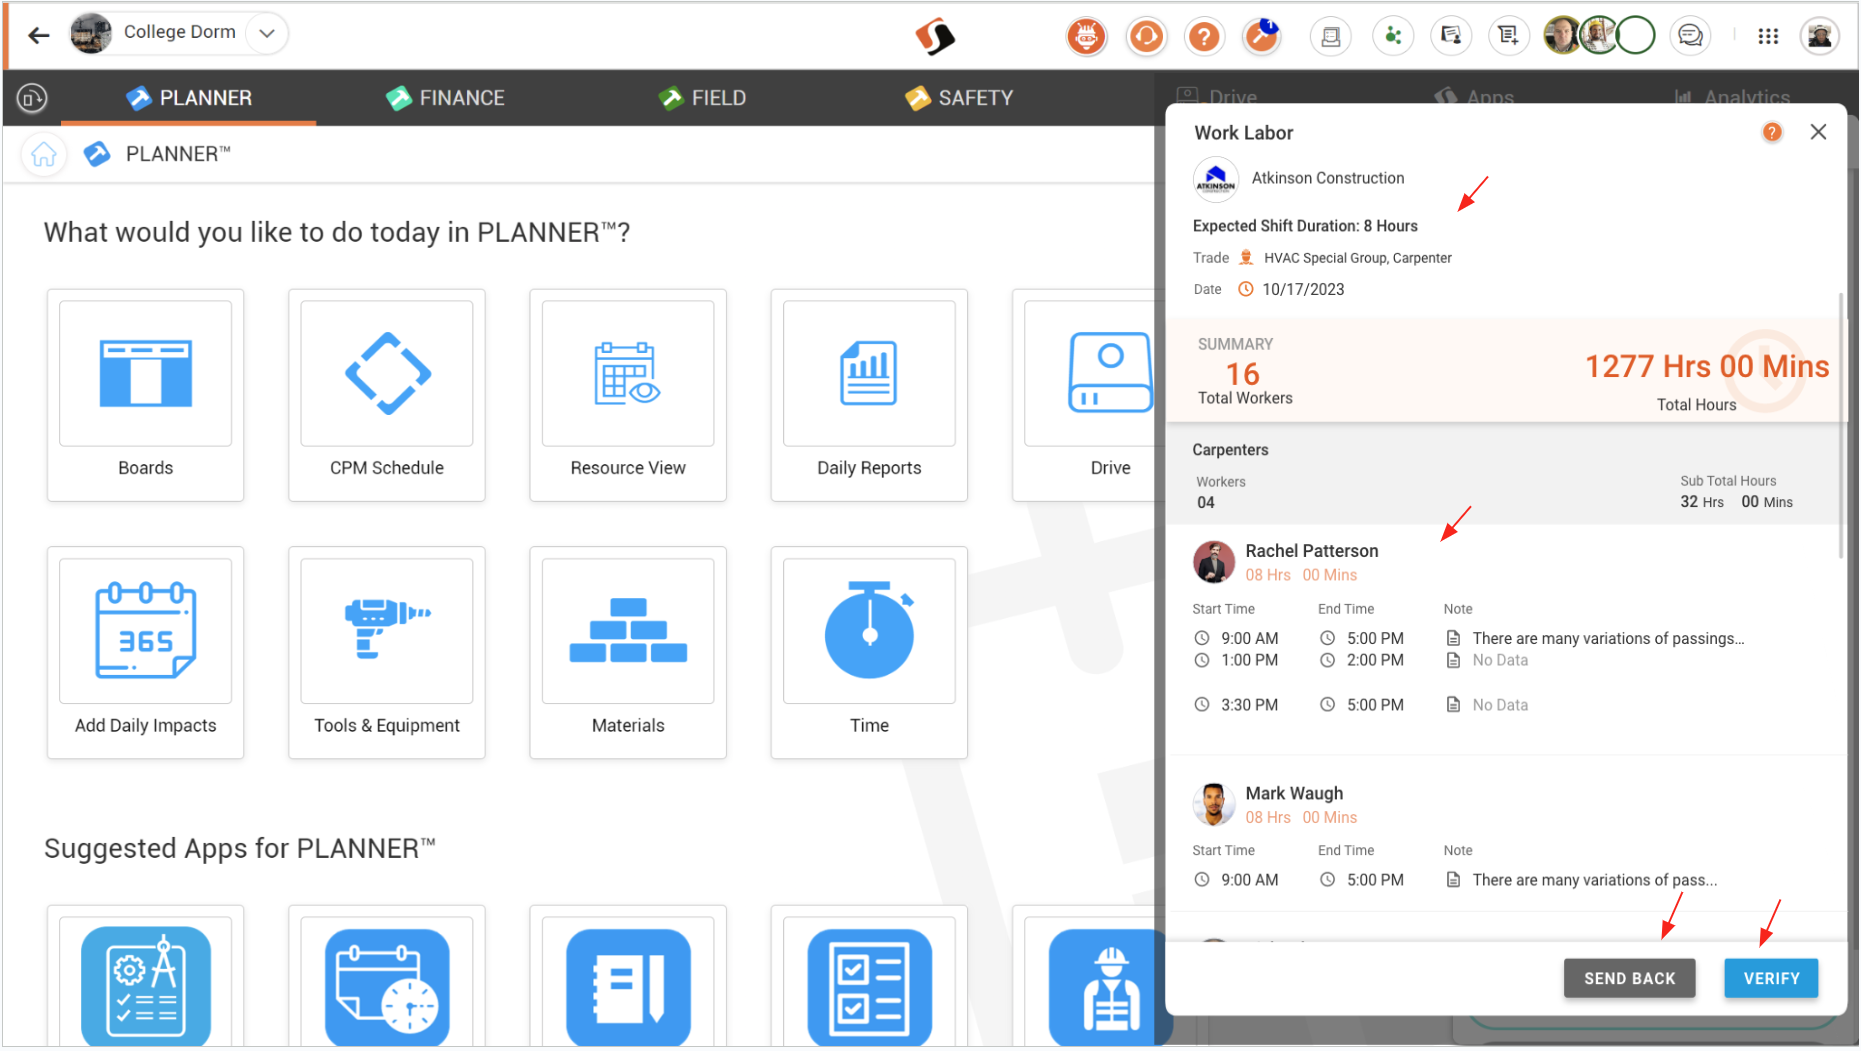Click the green dots collaboration icon
Screen dimensions: 1861x1051
tap(1392, 37)
